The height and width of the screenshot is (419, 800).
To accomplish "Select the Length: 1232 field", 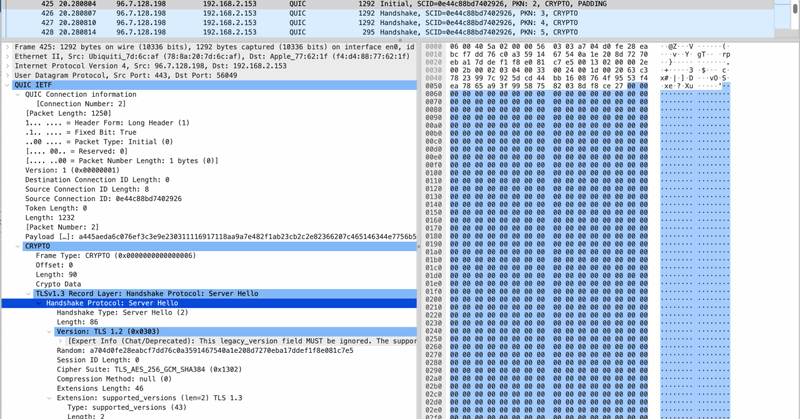I will coord(49,217).
